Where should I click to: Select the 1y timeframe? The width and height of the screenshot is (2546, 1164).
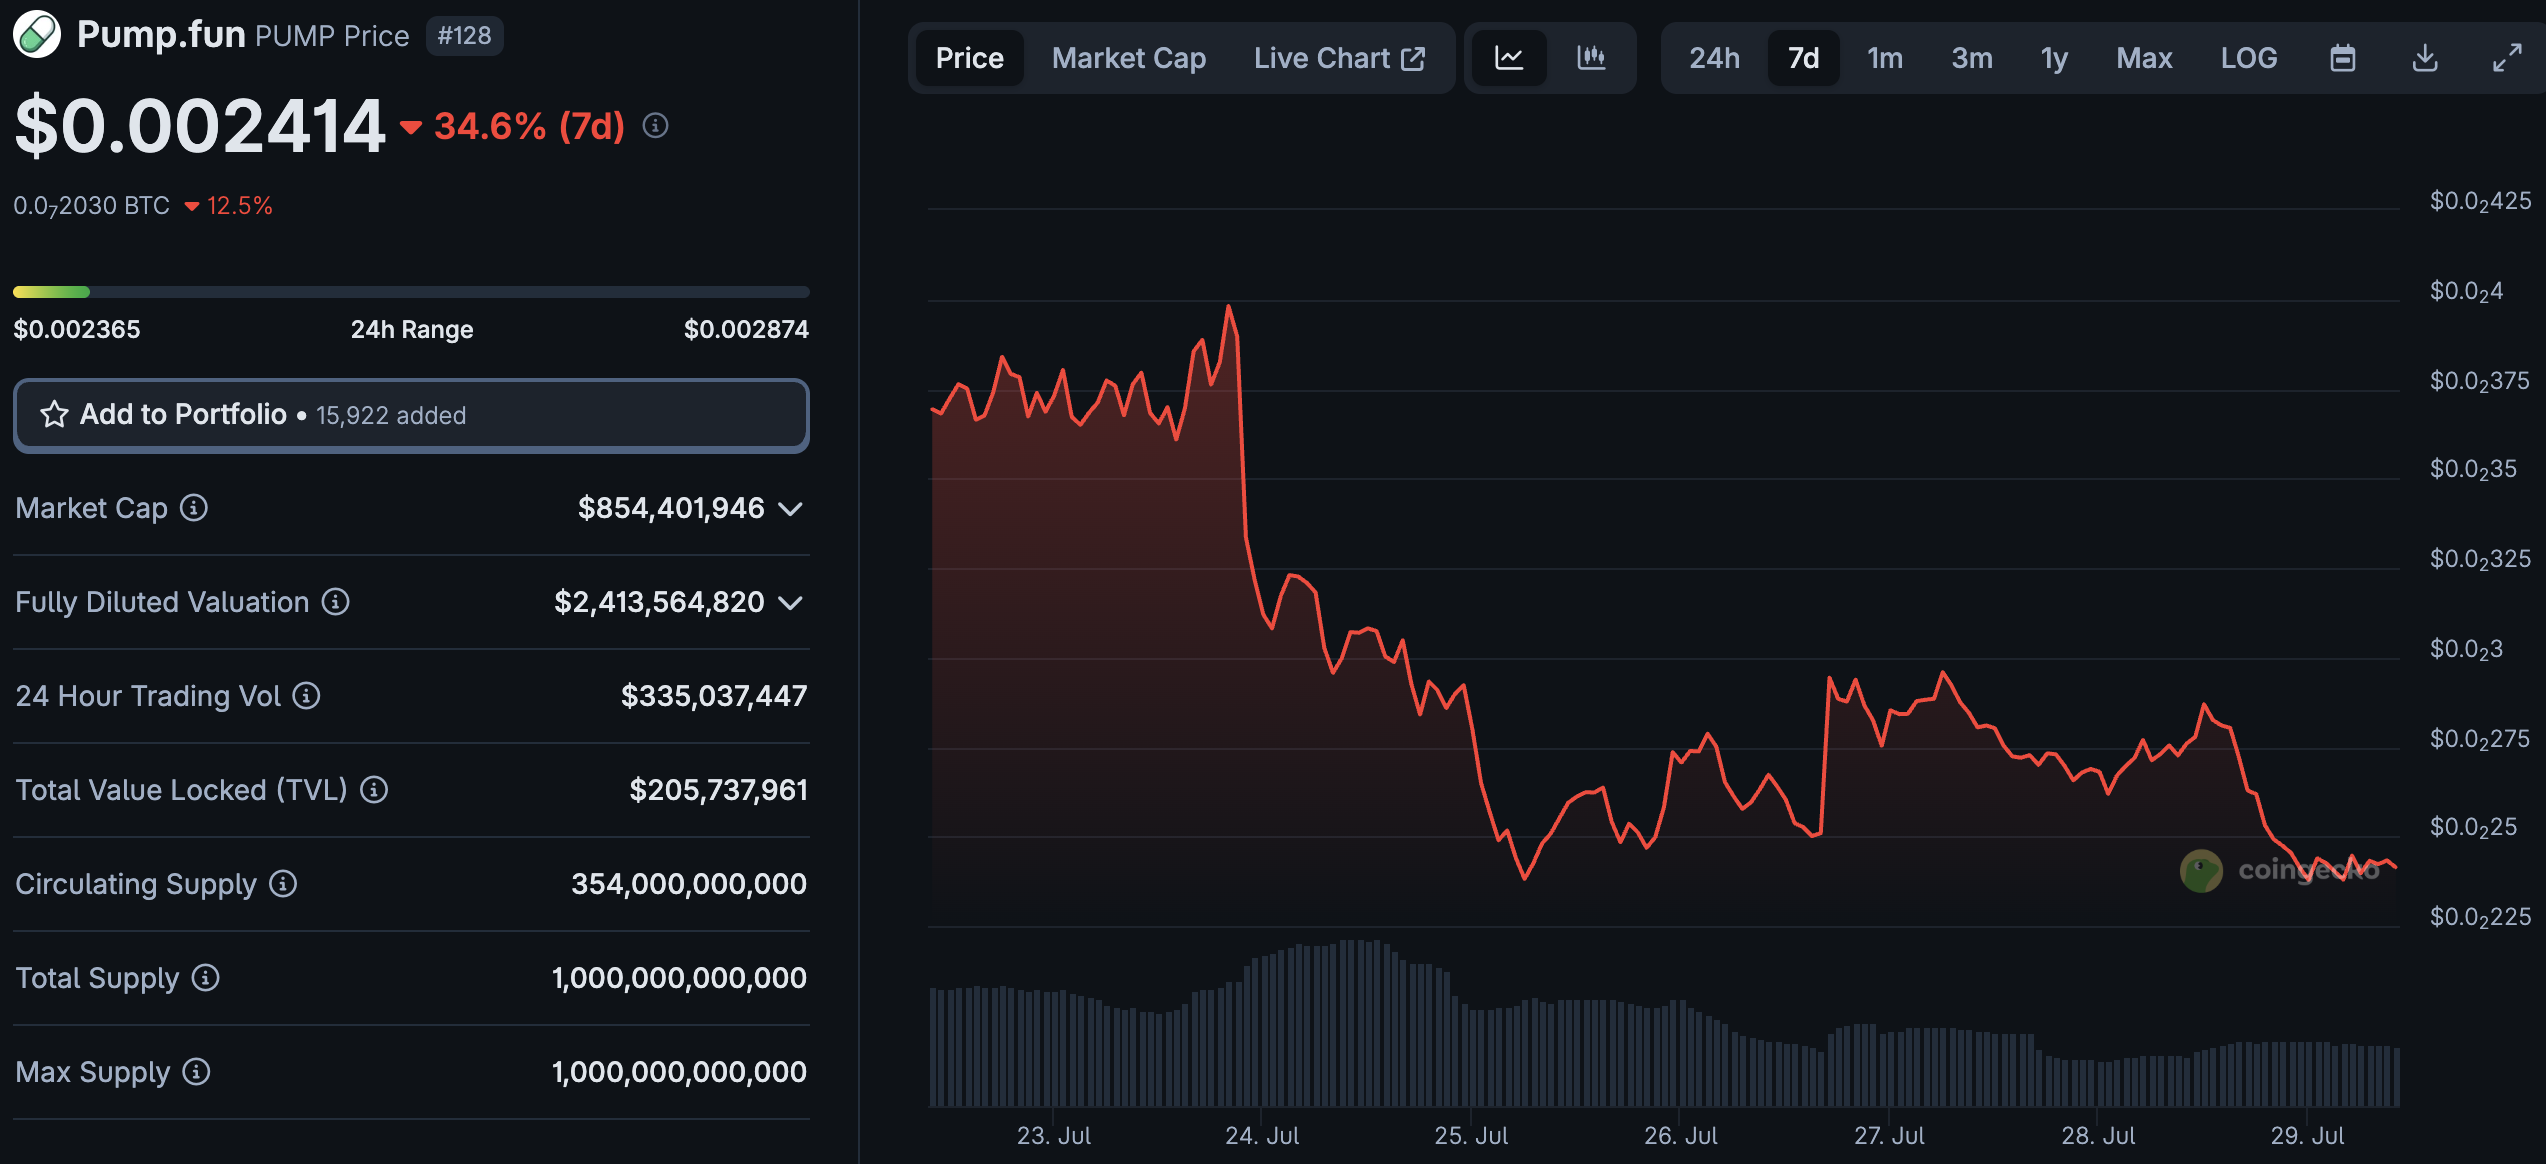2054,58
